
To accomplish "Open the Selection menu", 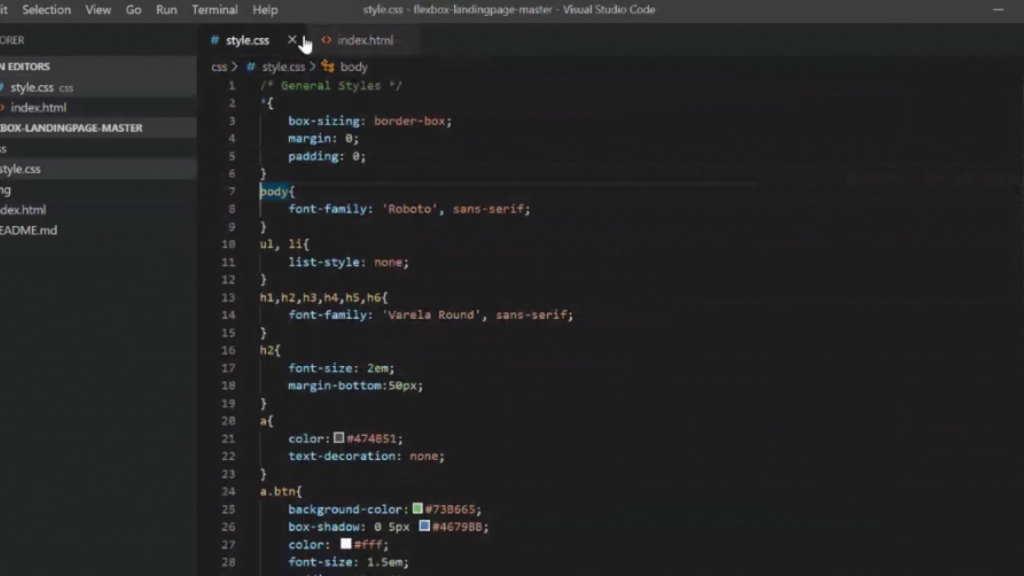I will pos(47,10).
